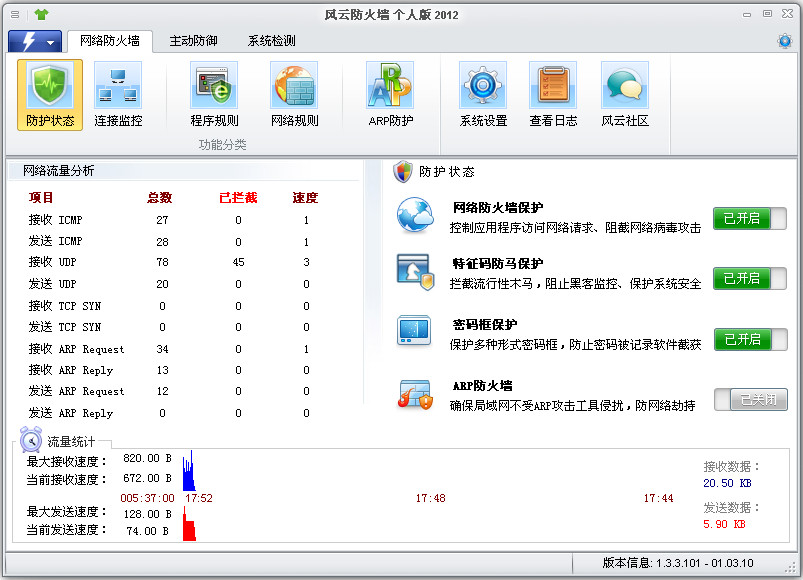Click the 已拦截 column header
The height and width of the screenshot is (580, 803).
click(x=238, y=198)
